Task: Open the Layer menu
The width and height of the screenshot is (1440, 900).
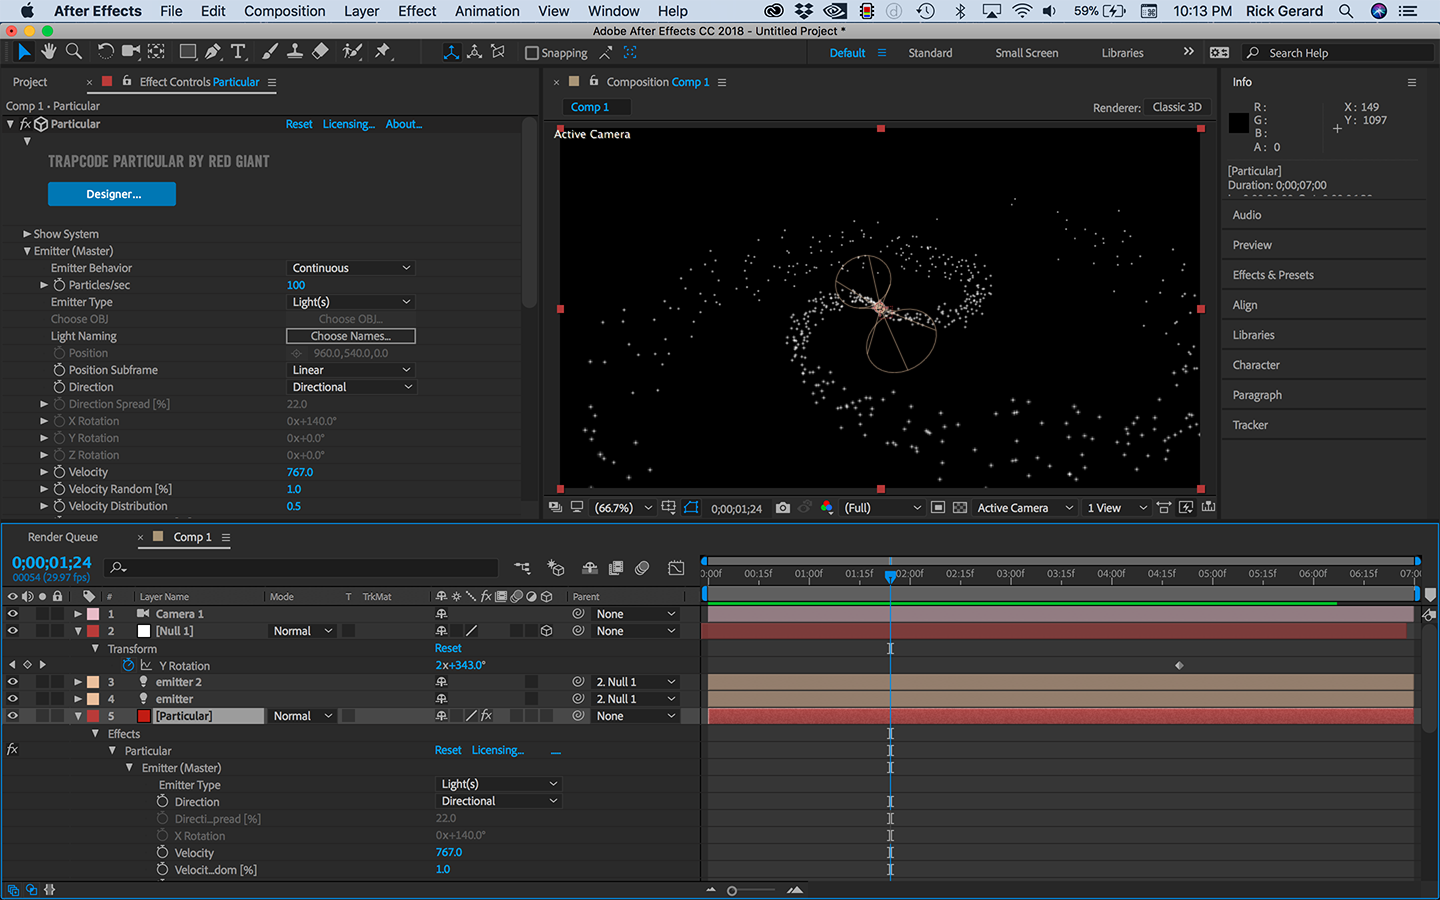Action: click(361, 11)
